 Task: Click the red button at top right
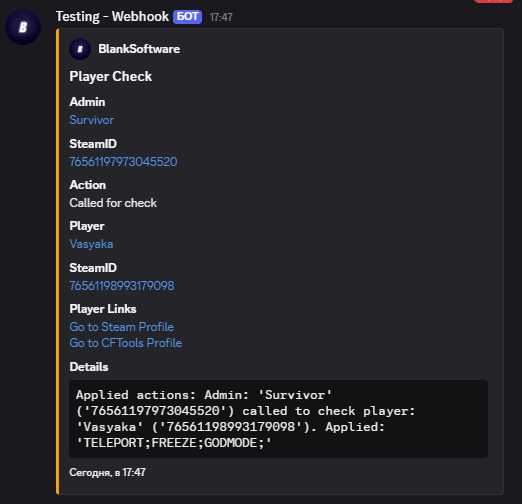click(493, 1)
